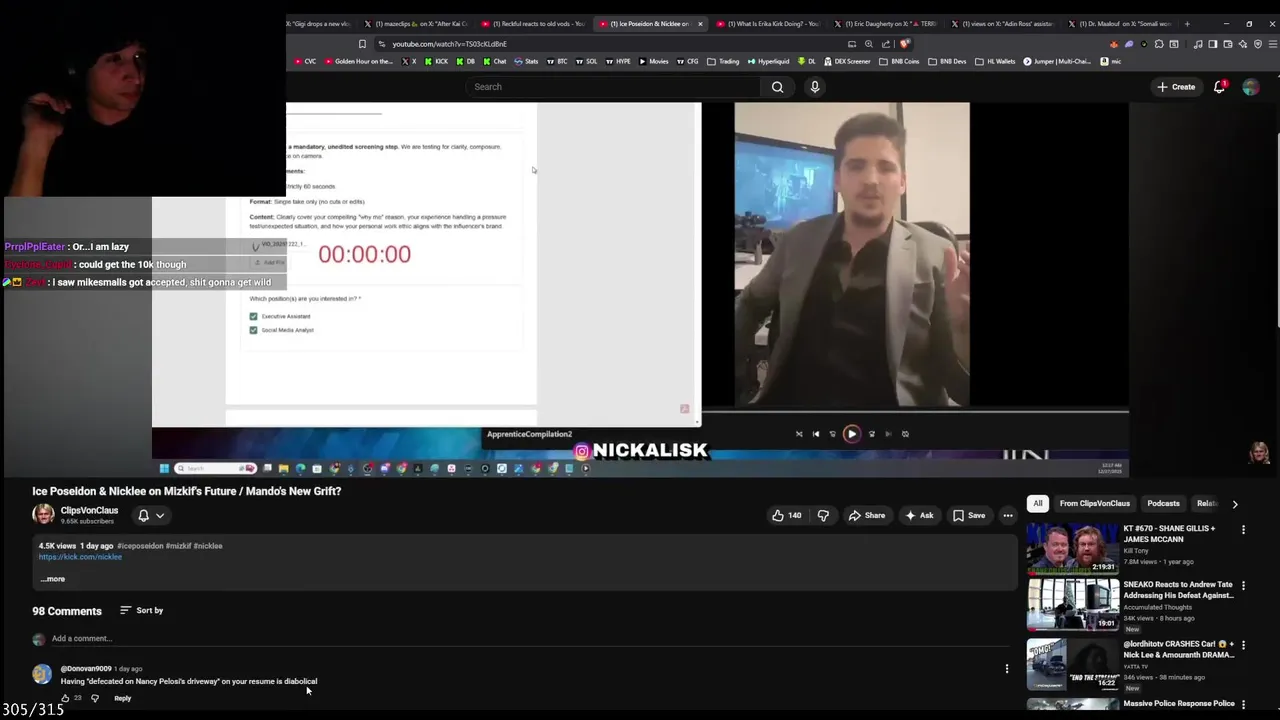Screen dimensions: 1280x720
Task: Start voice search with microphone icon
Action: pyautogui.click(x=815, y=87)
